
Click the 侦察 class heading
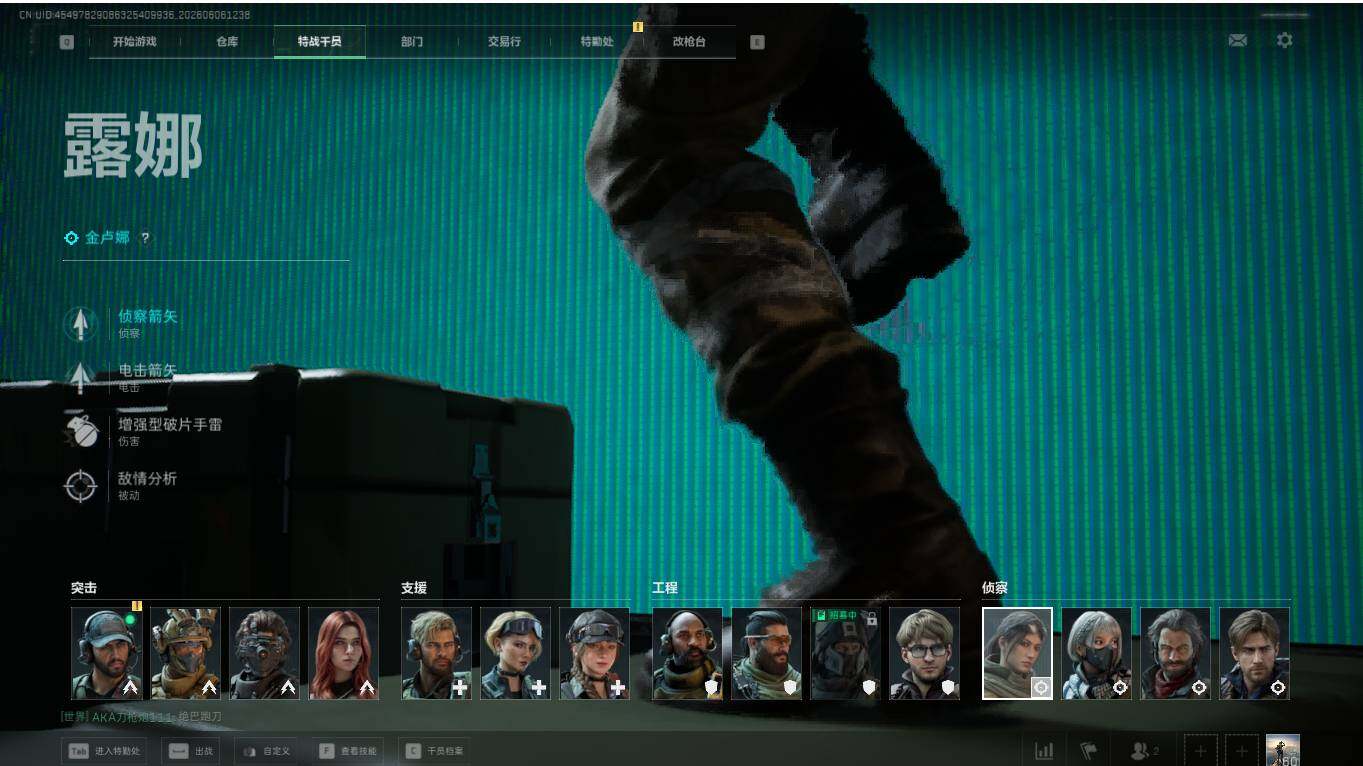point(995,588)
